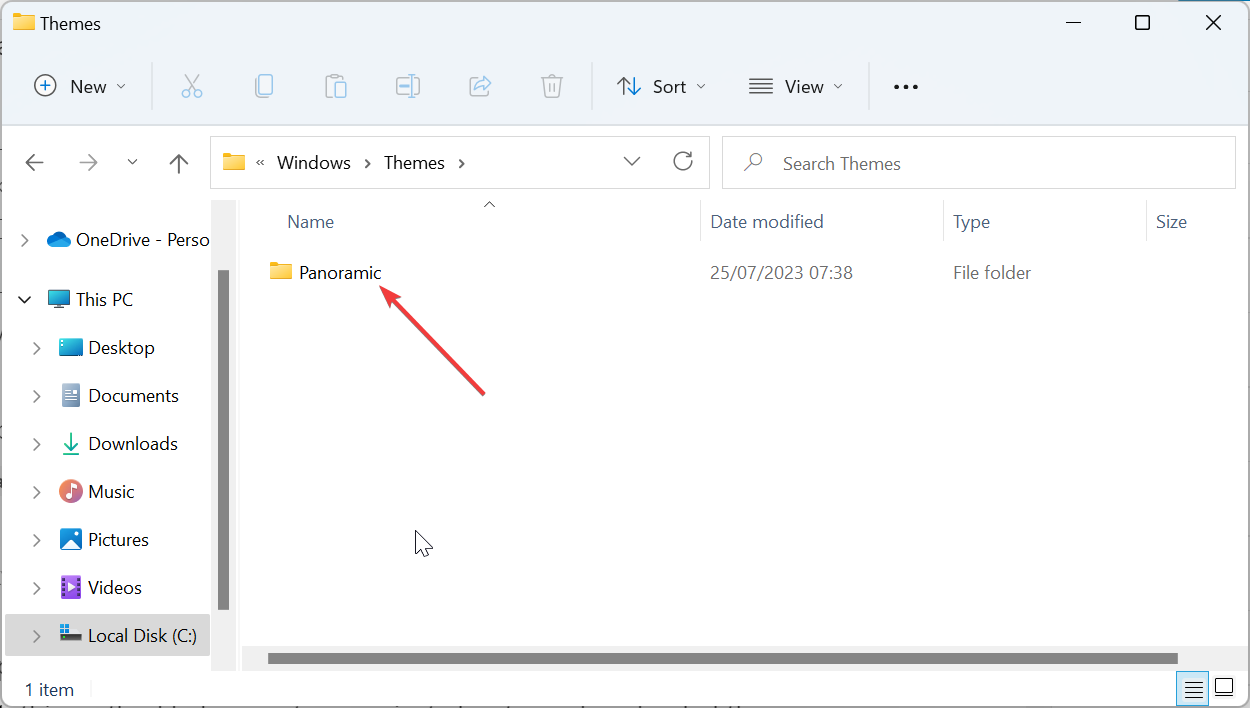This screenshot has width=1250, height=708.
Task: Collapse the This PC section
Action: click(x=23, y=298)
